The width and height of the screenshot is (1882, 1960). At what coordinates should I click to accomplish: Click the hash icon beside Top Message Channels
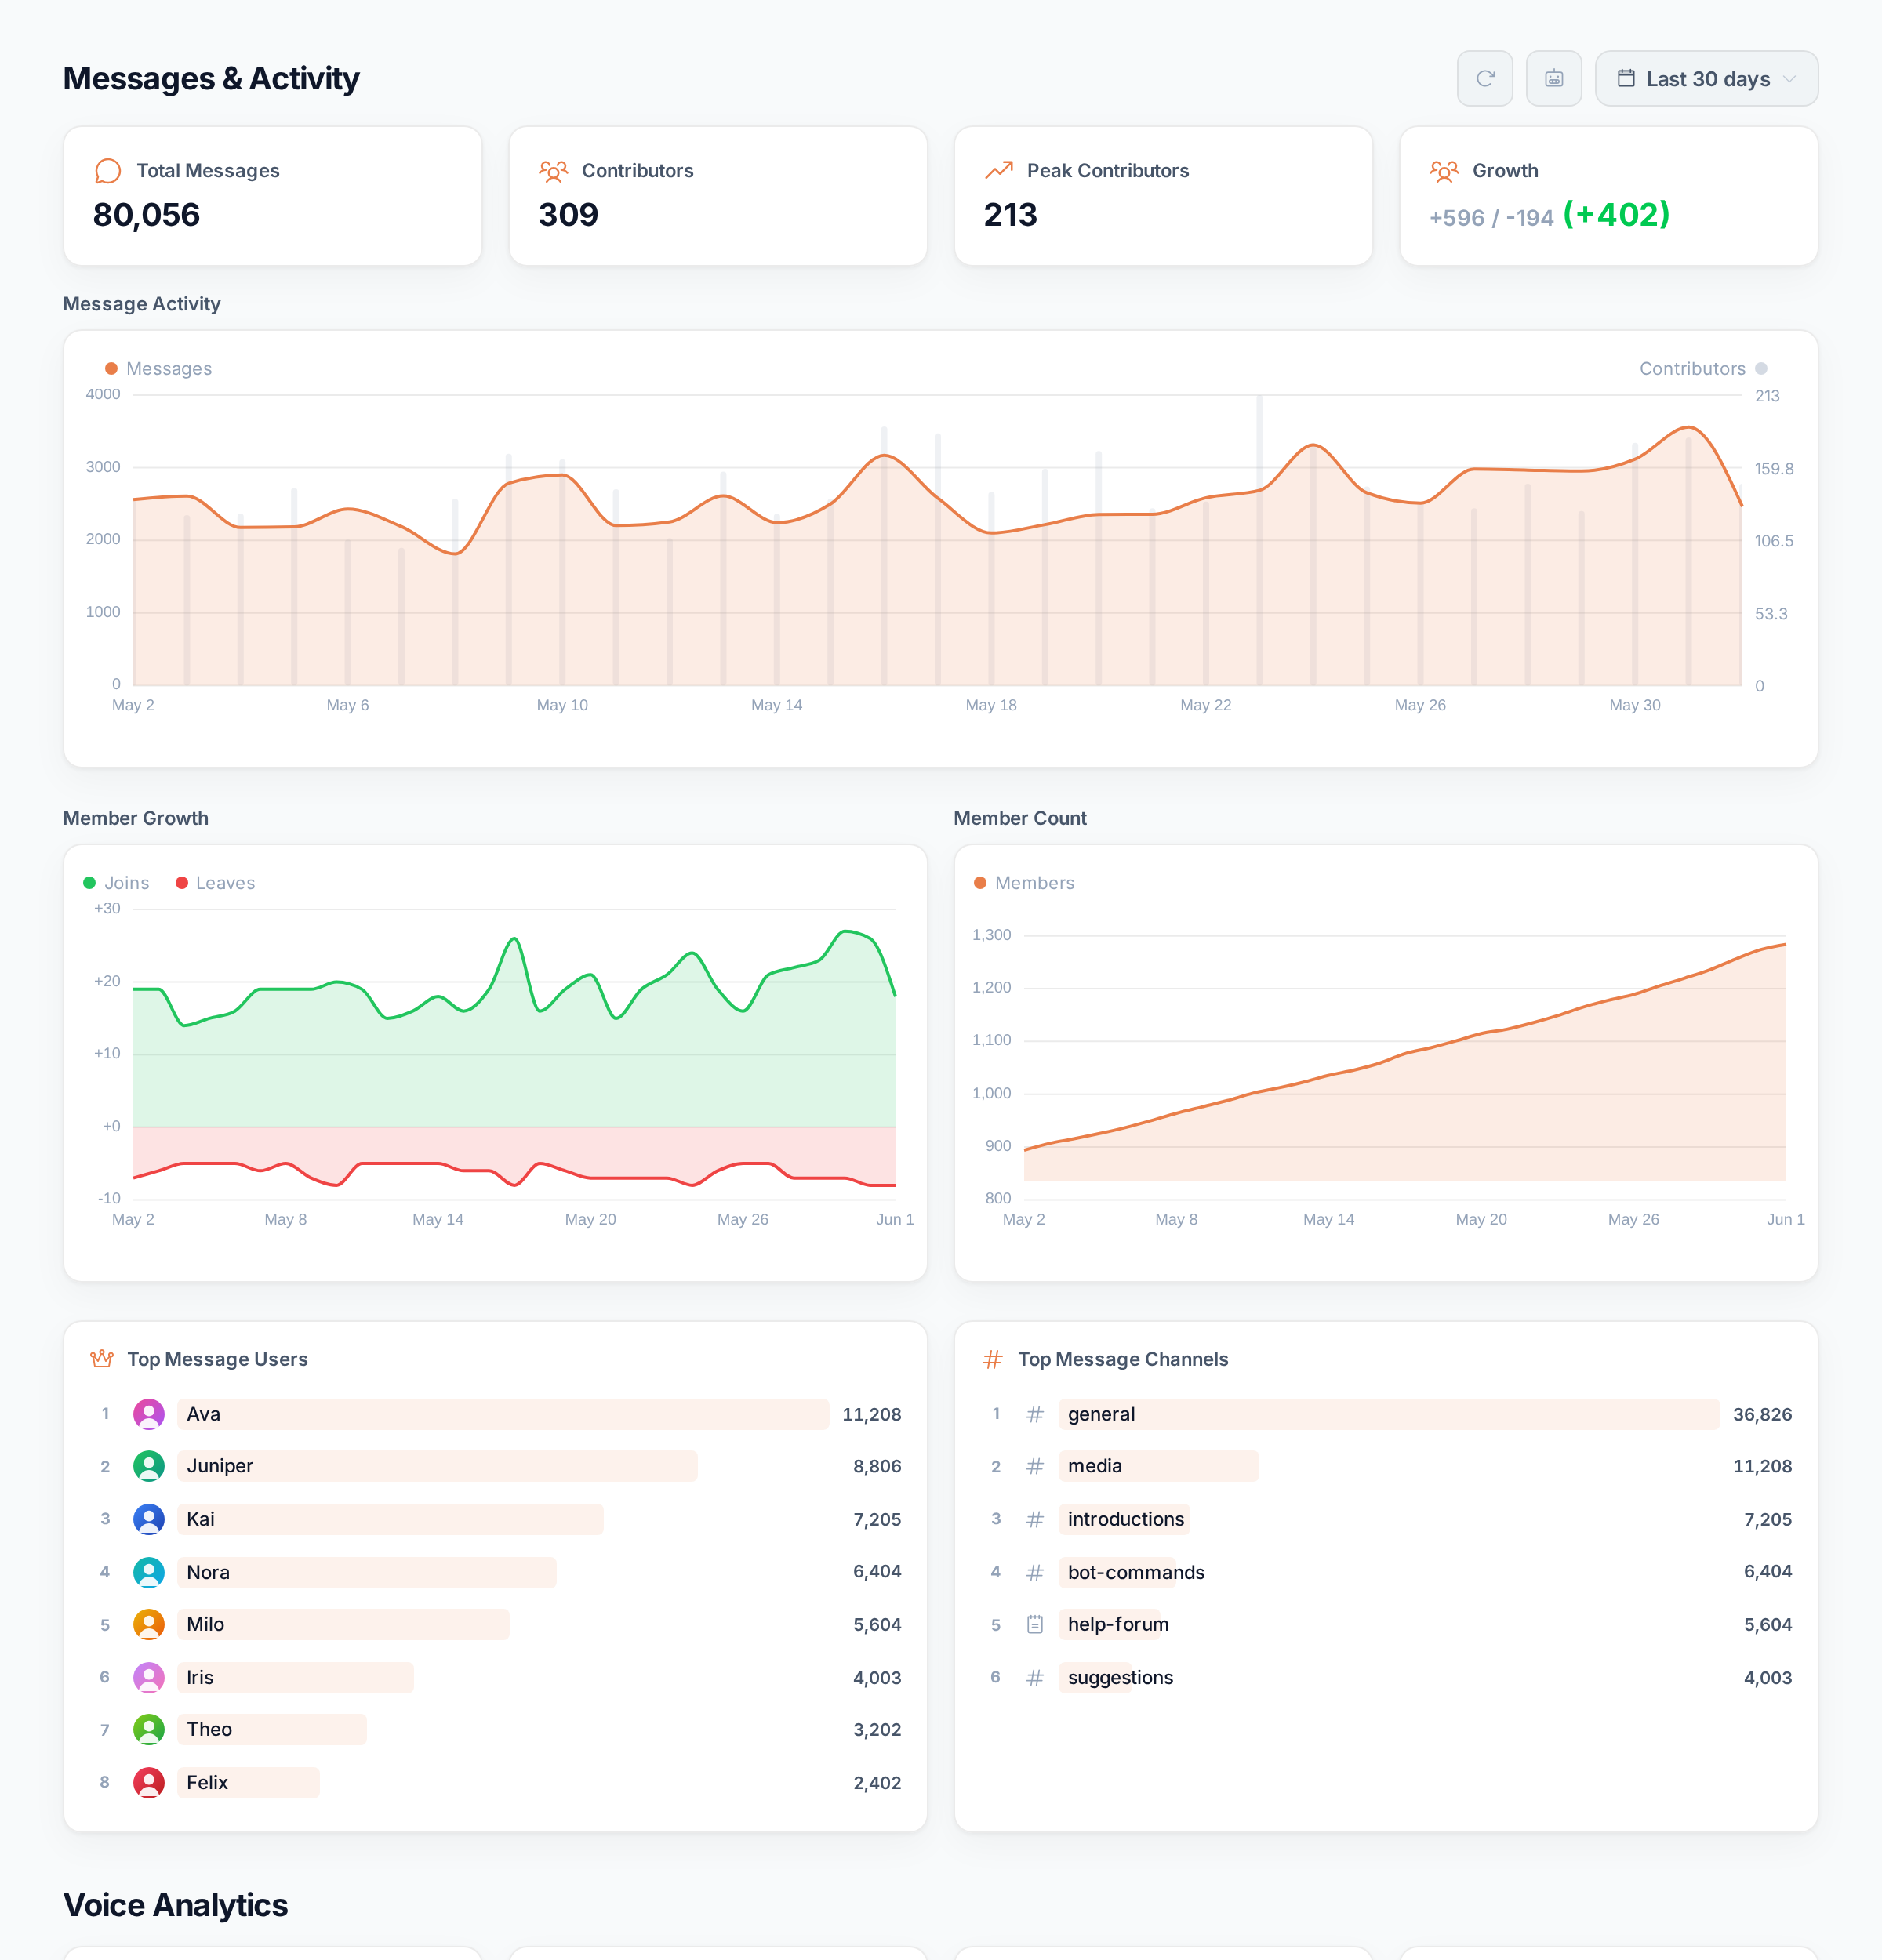[992, 1359]
